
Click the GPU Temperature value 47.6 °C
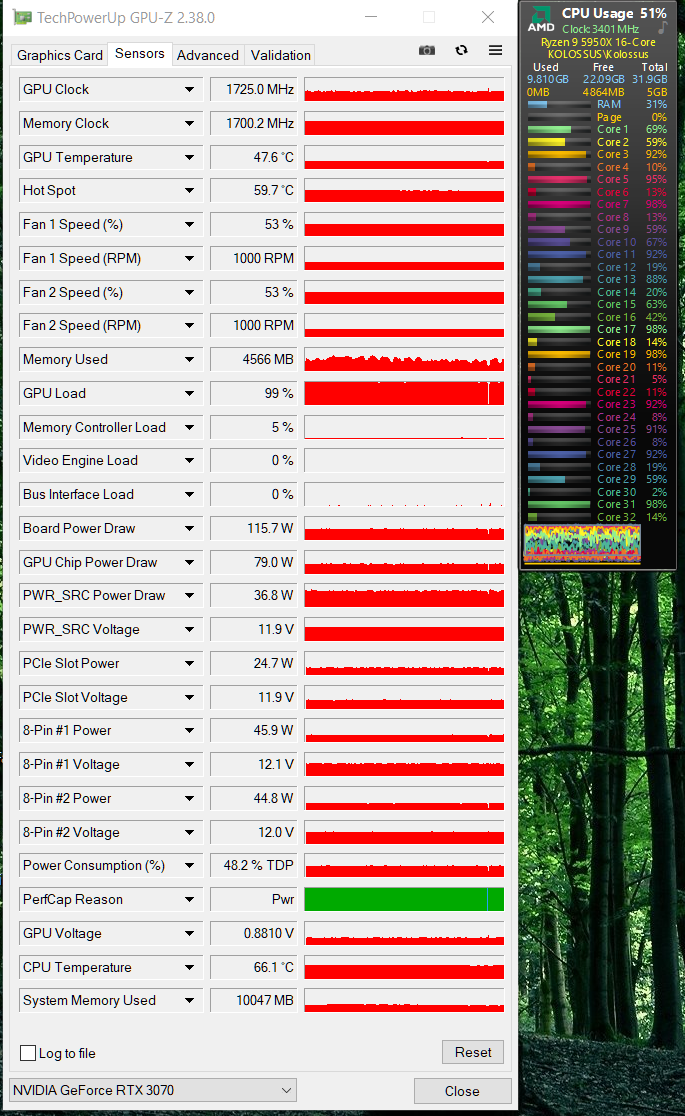[254, 157]
